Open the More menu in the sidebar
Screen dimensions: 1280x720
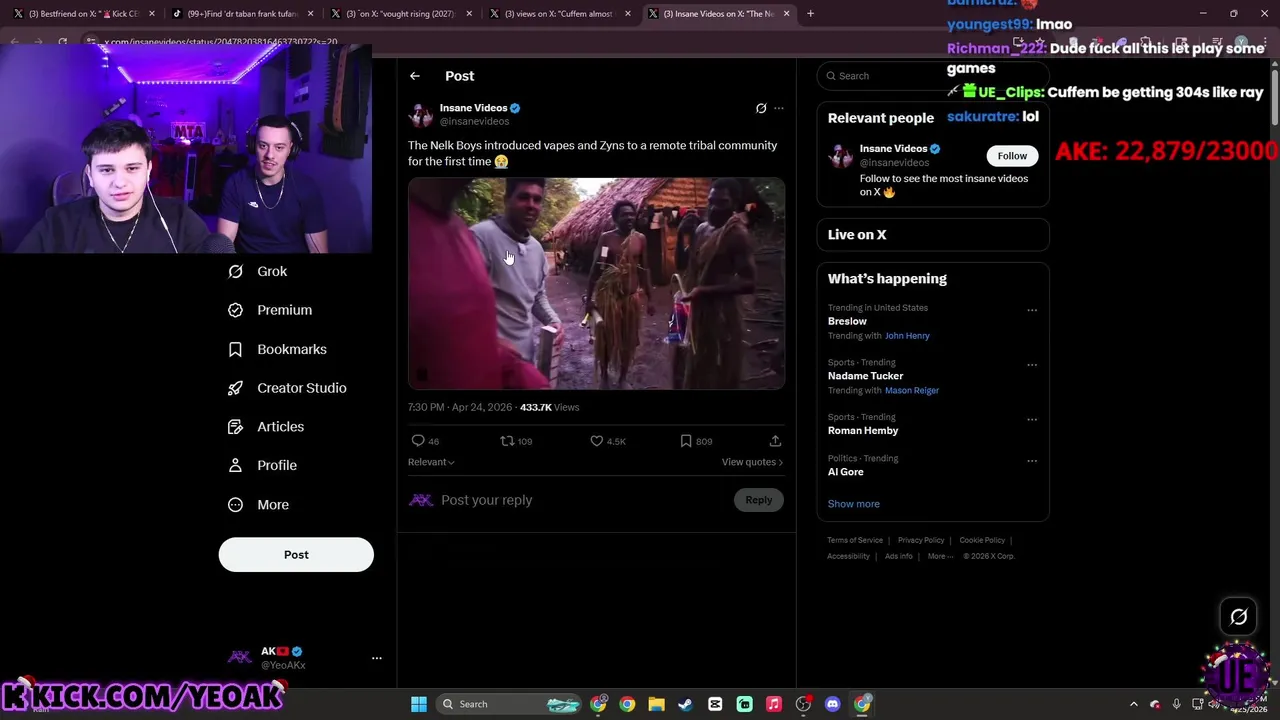[258, 505]
